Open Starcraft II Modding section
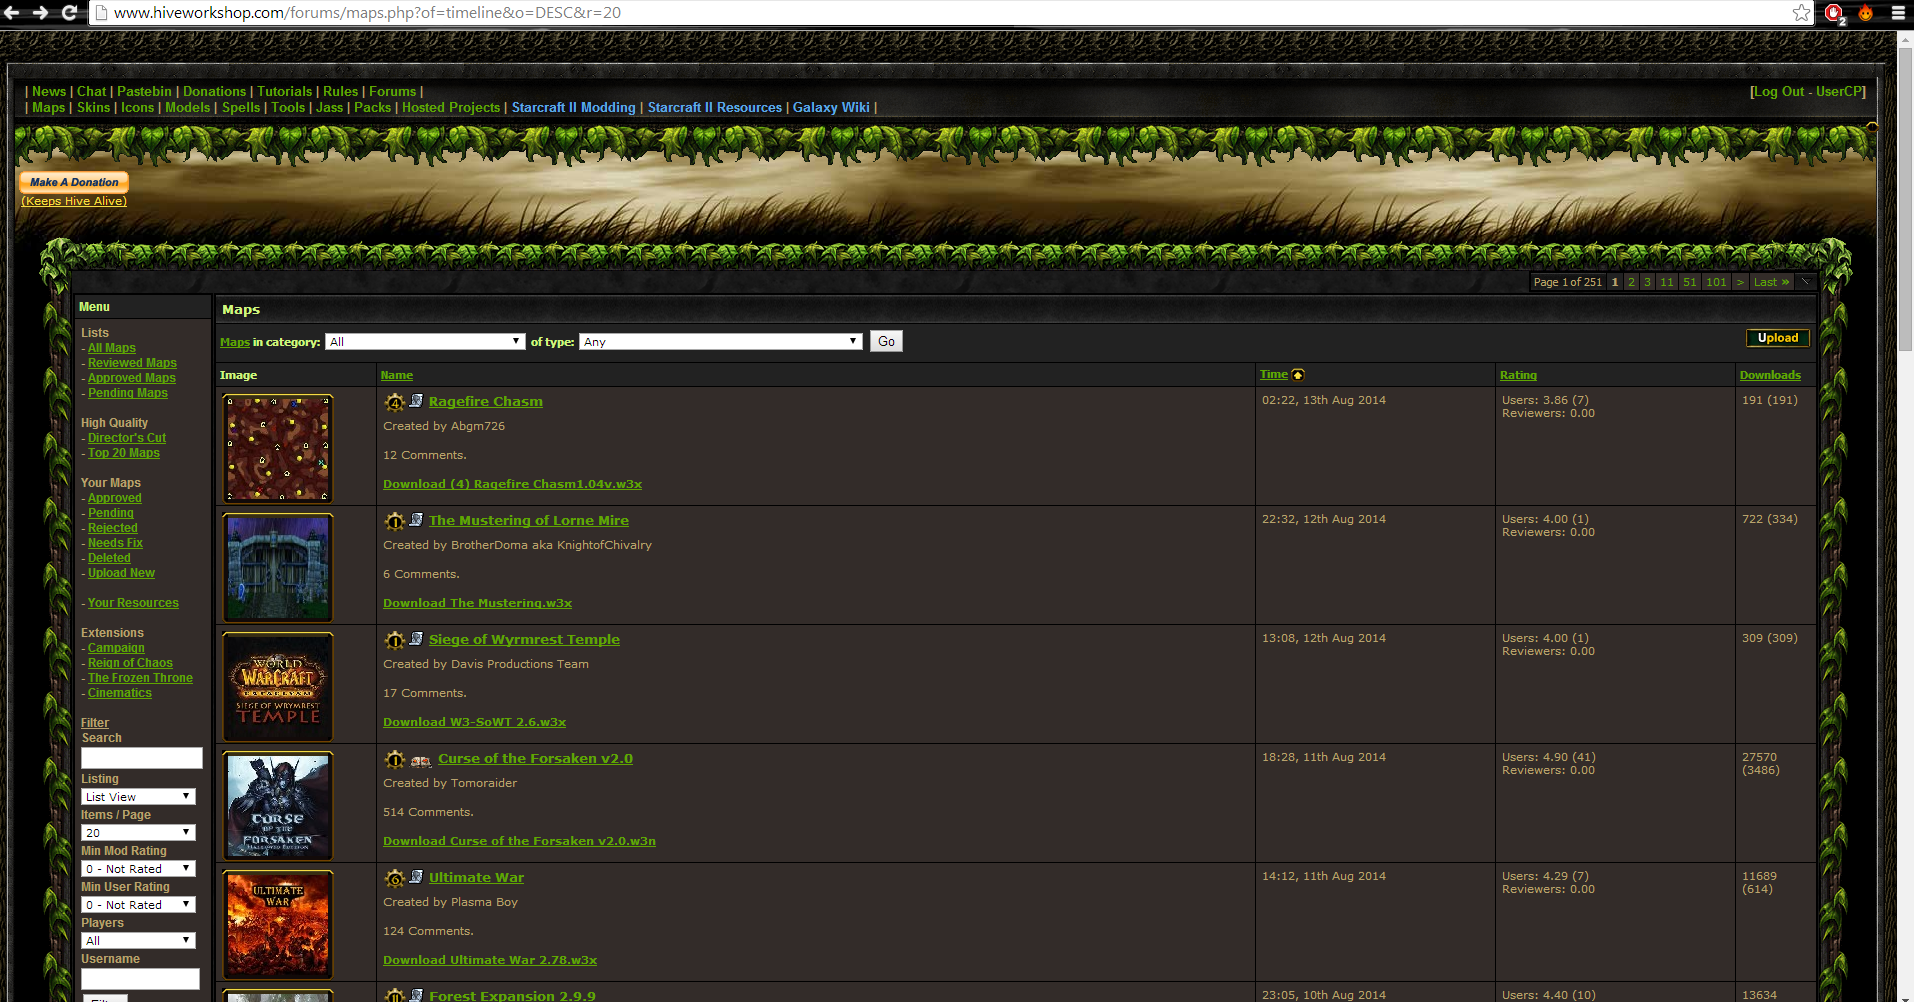Screen dimensions: 1914x1002 [x=574, y=107]
